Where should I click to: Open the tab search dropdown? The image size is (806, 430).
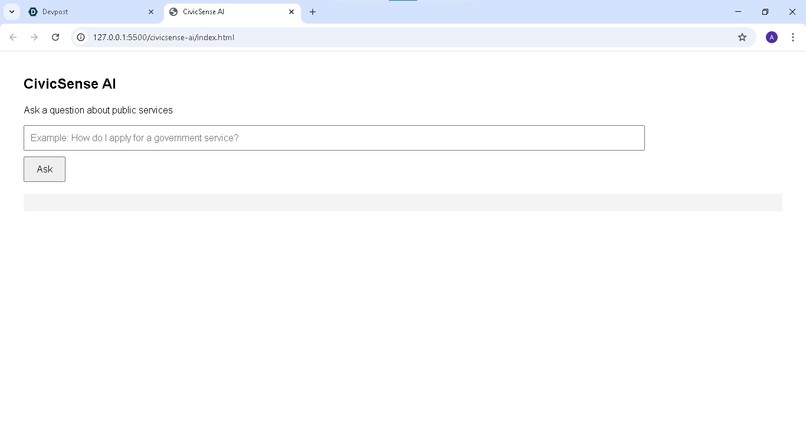click(x=11, y=12)
